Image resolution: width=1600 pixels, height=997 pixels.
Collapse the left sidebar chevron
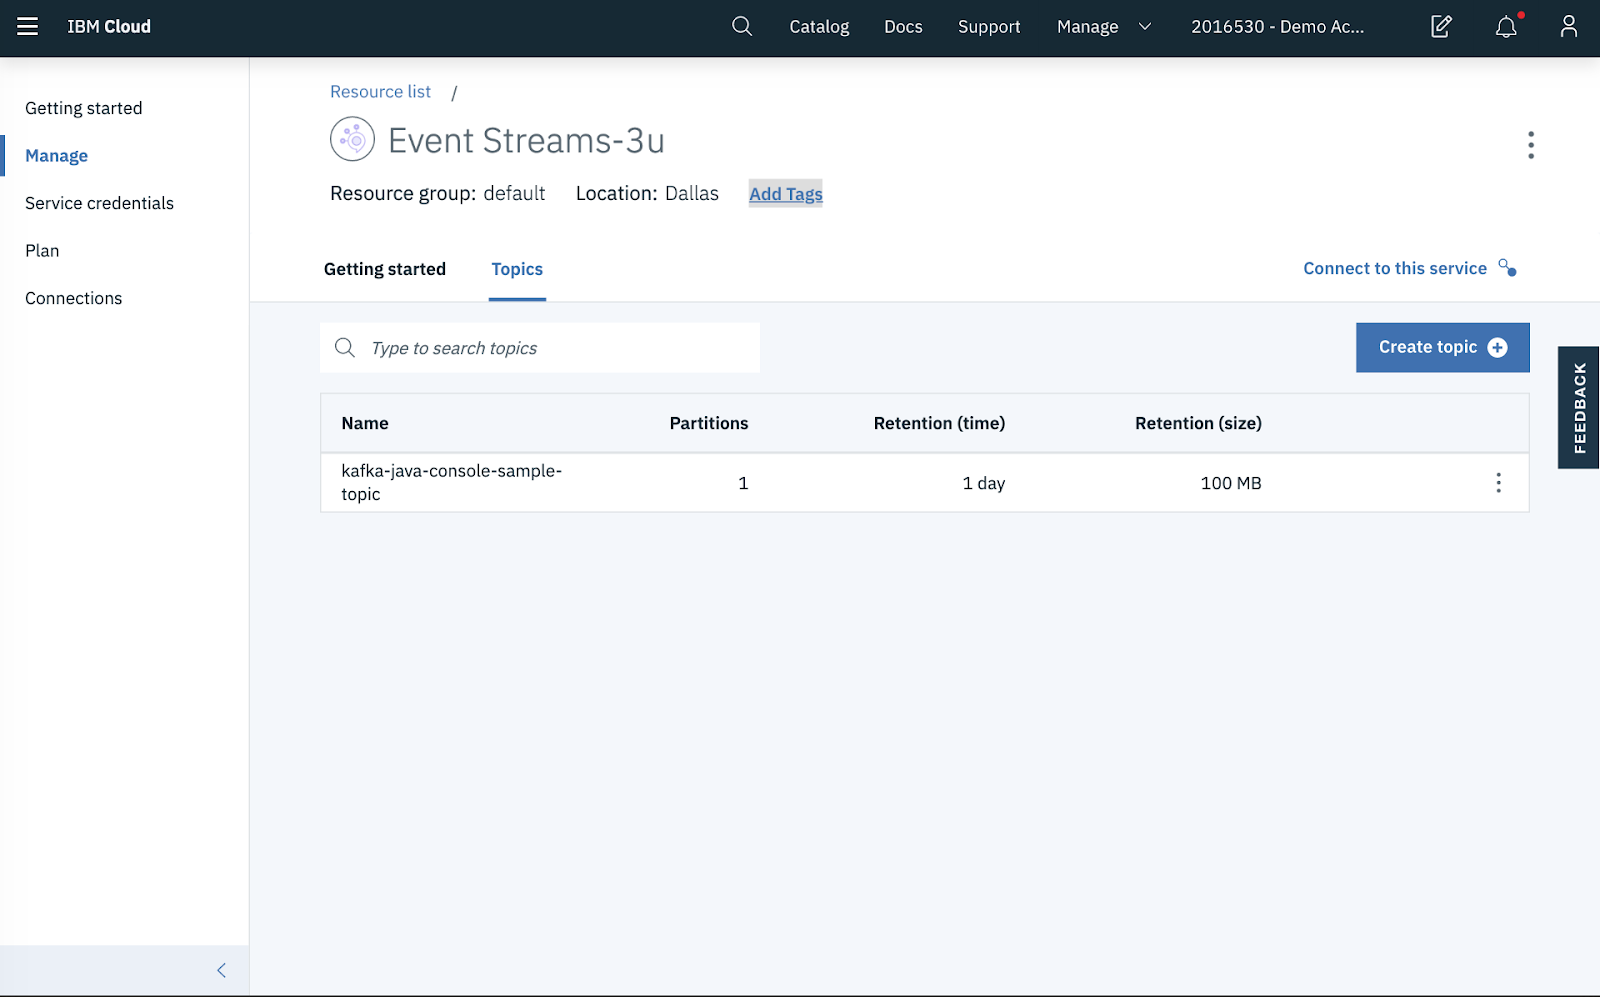point(221,970)
